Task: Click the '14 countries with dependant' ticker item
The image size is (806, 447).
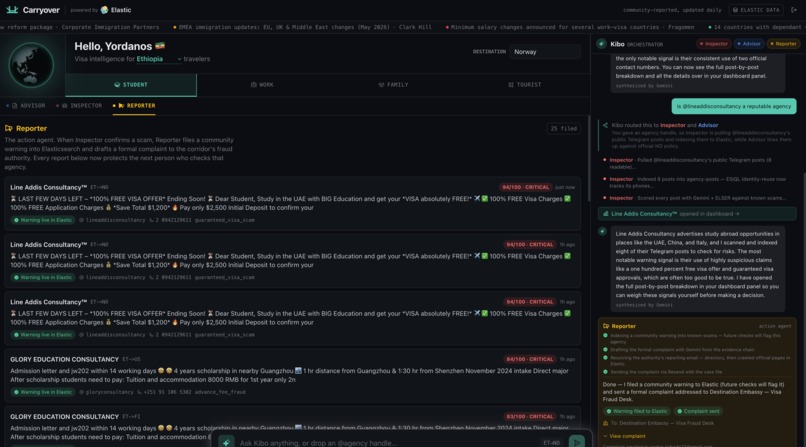Action: (757, 27)
